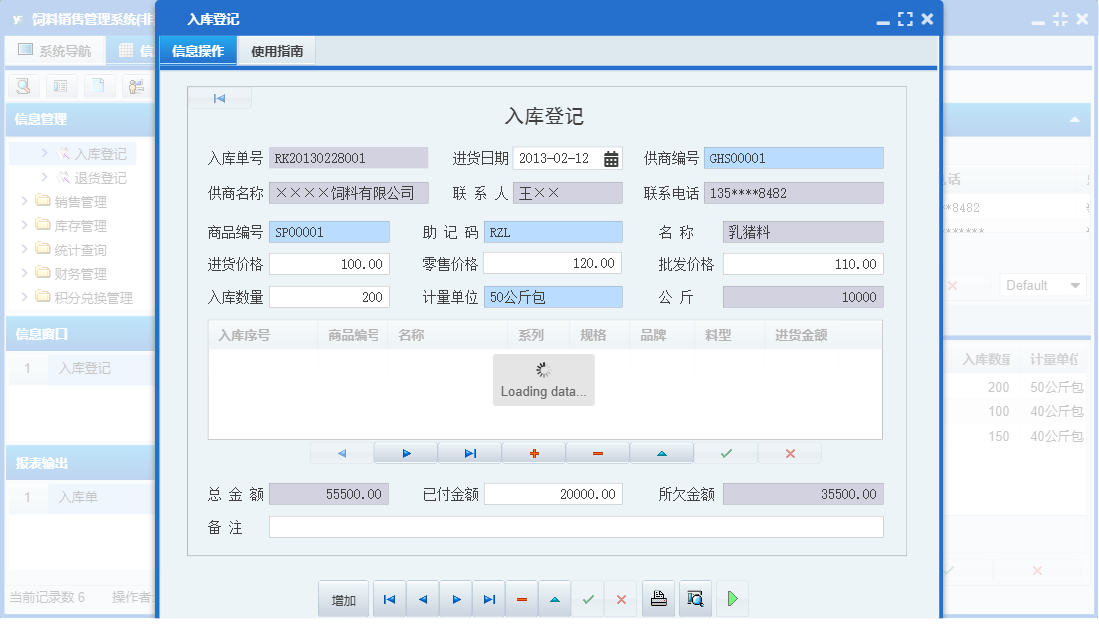1099x625 pixels.
Task: Click the red minus icon to remove a row
Action: coord(597,453)
